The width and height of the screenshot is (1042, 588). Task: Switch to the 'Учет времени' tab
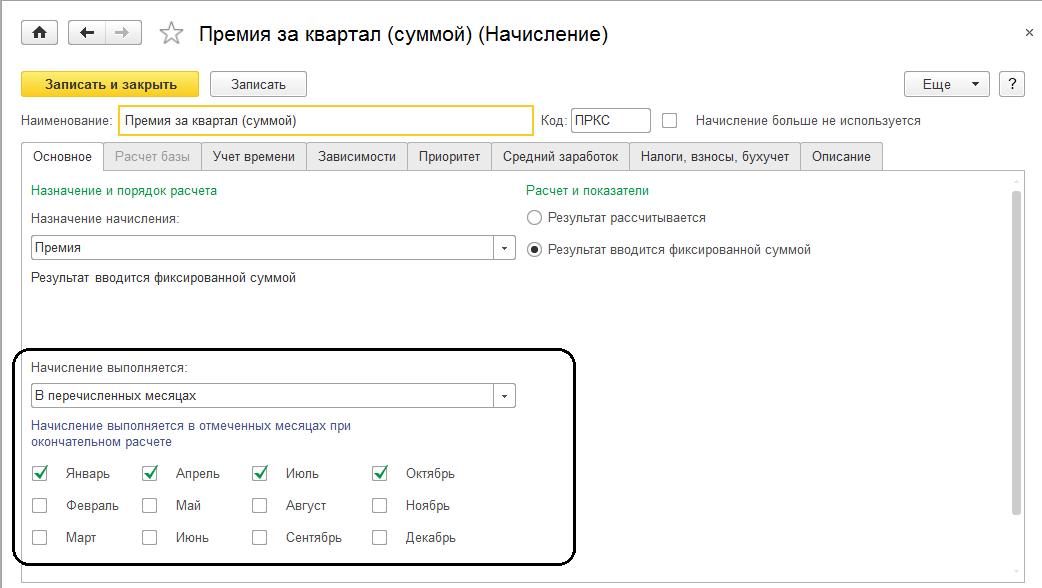click(254, 156)
